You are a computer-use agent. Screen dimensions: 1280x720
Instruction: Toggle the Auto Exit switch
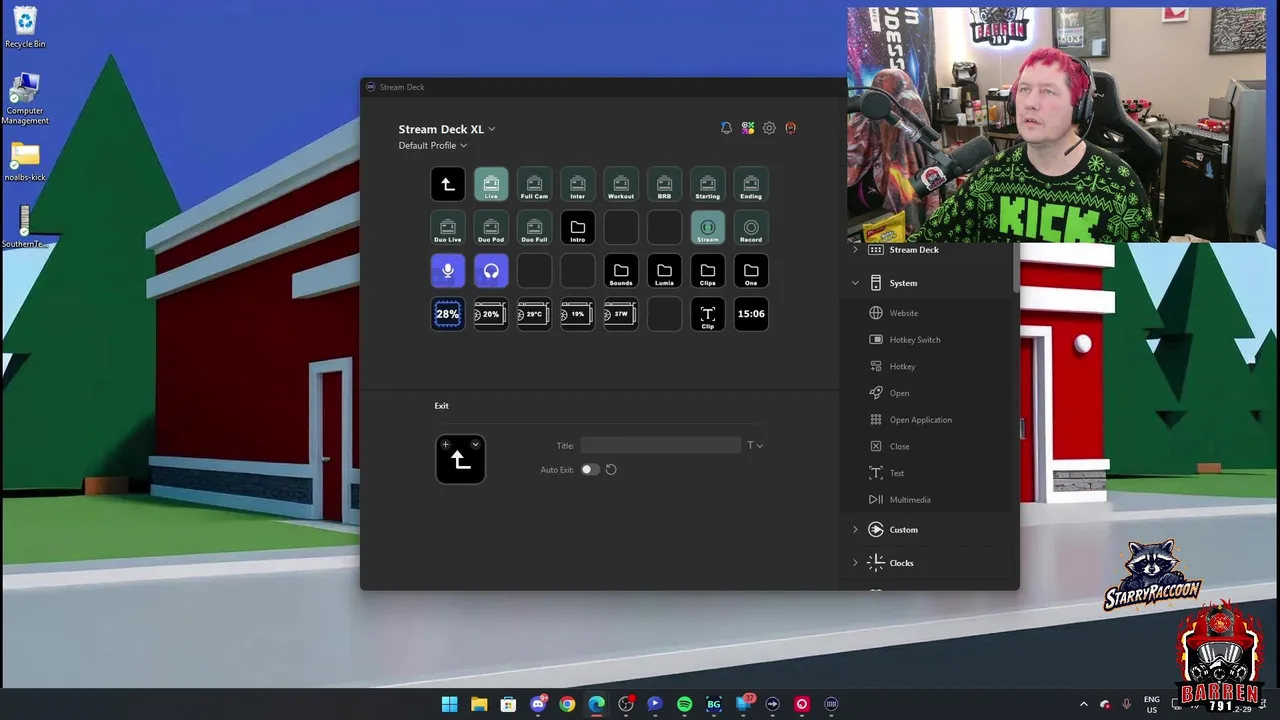590,469
